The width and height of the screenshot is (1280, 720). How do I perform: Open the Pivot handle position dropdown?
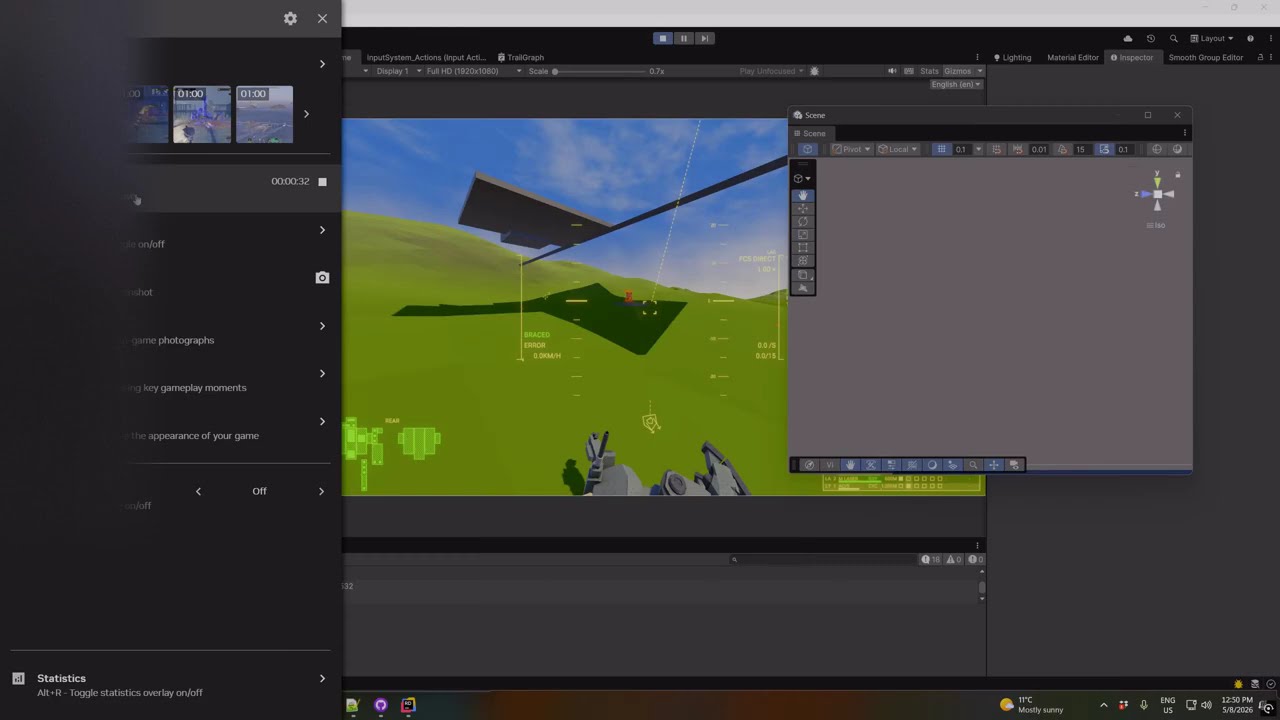click(851, 149)
